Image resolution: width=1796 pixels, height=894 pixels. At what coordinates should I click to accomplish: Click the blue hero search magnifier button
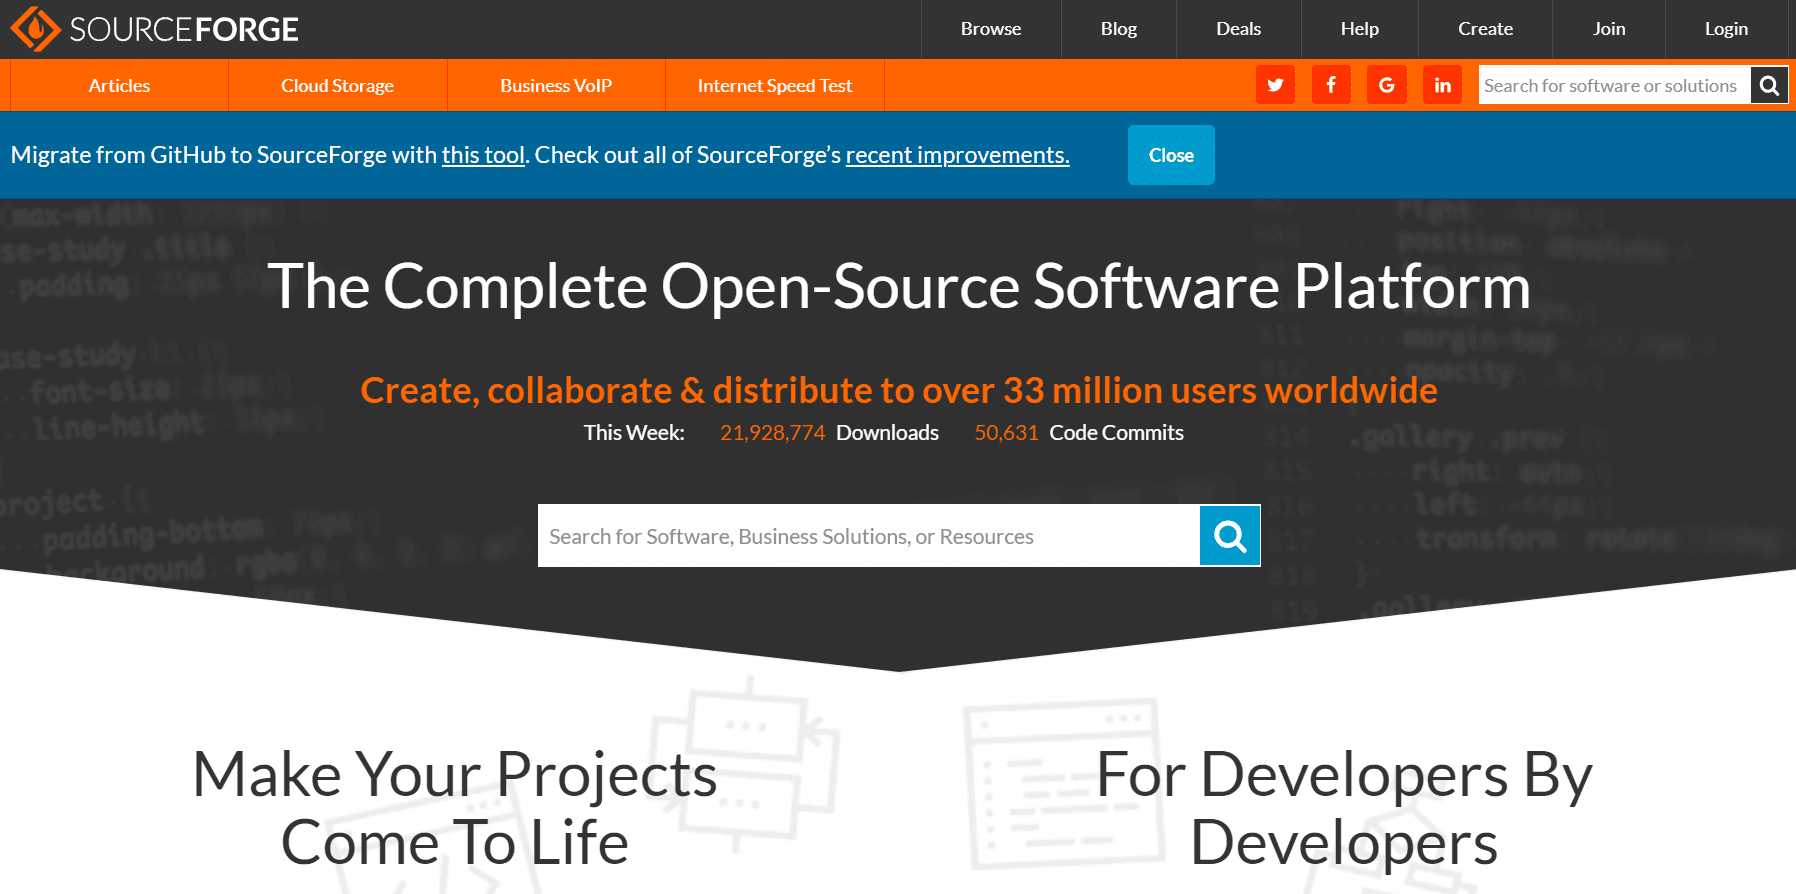click(1230, 536)
